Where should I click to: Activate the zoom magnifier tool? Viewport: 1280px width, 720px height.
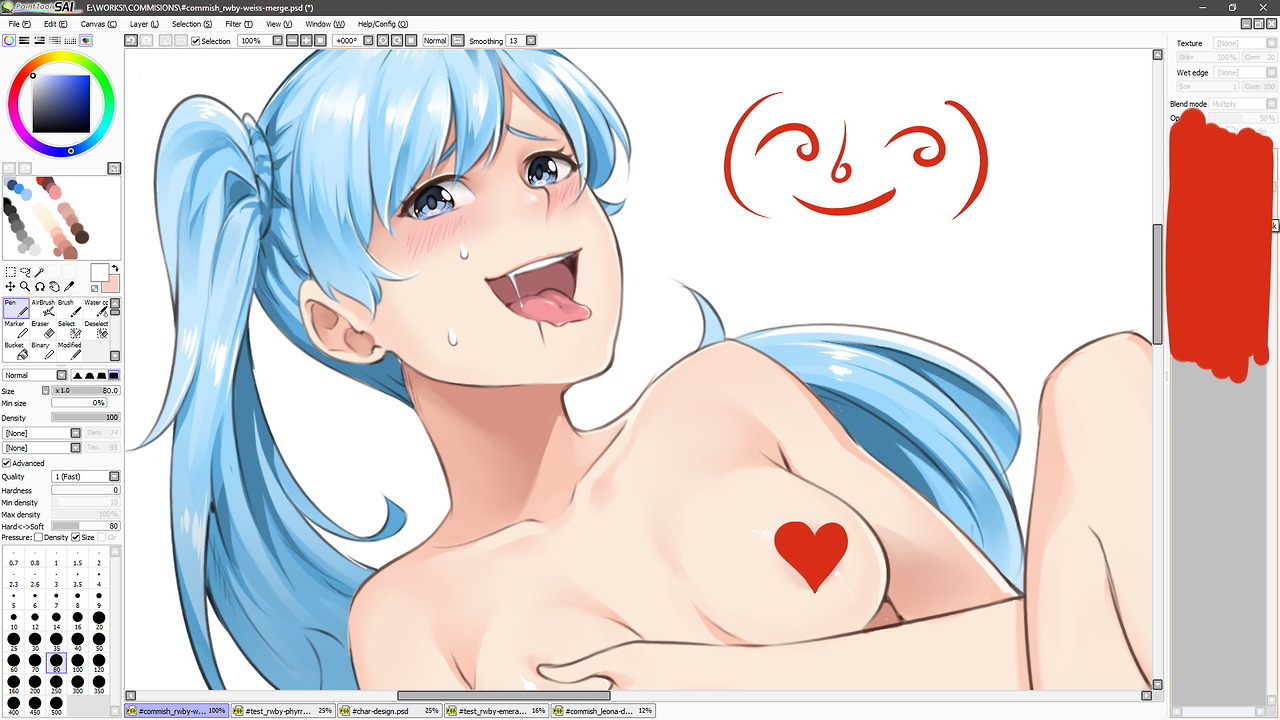pos(25,287)
